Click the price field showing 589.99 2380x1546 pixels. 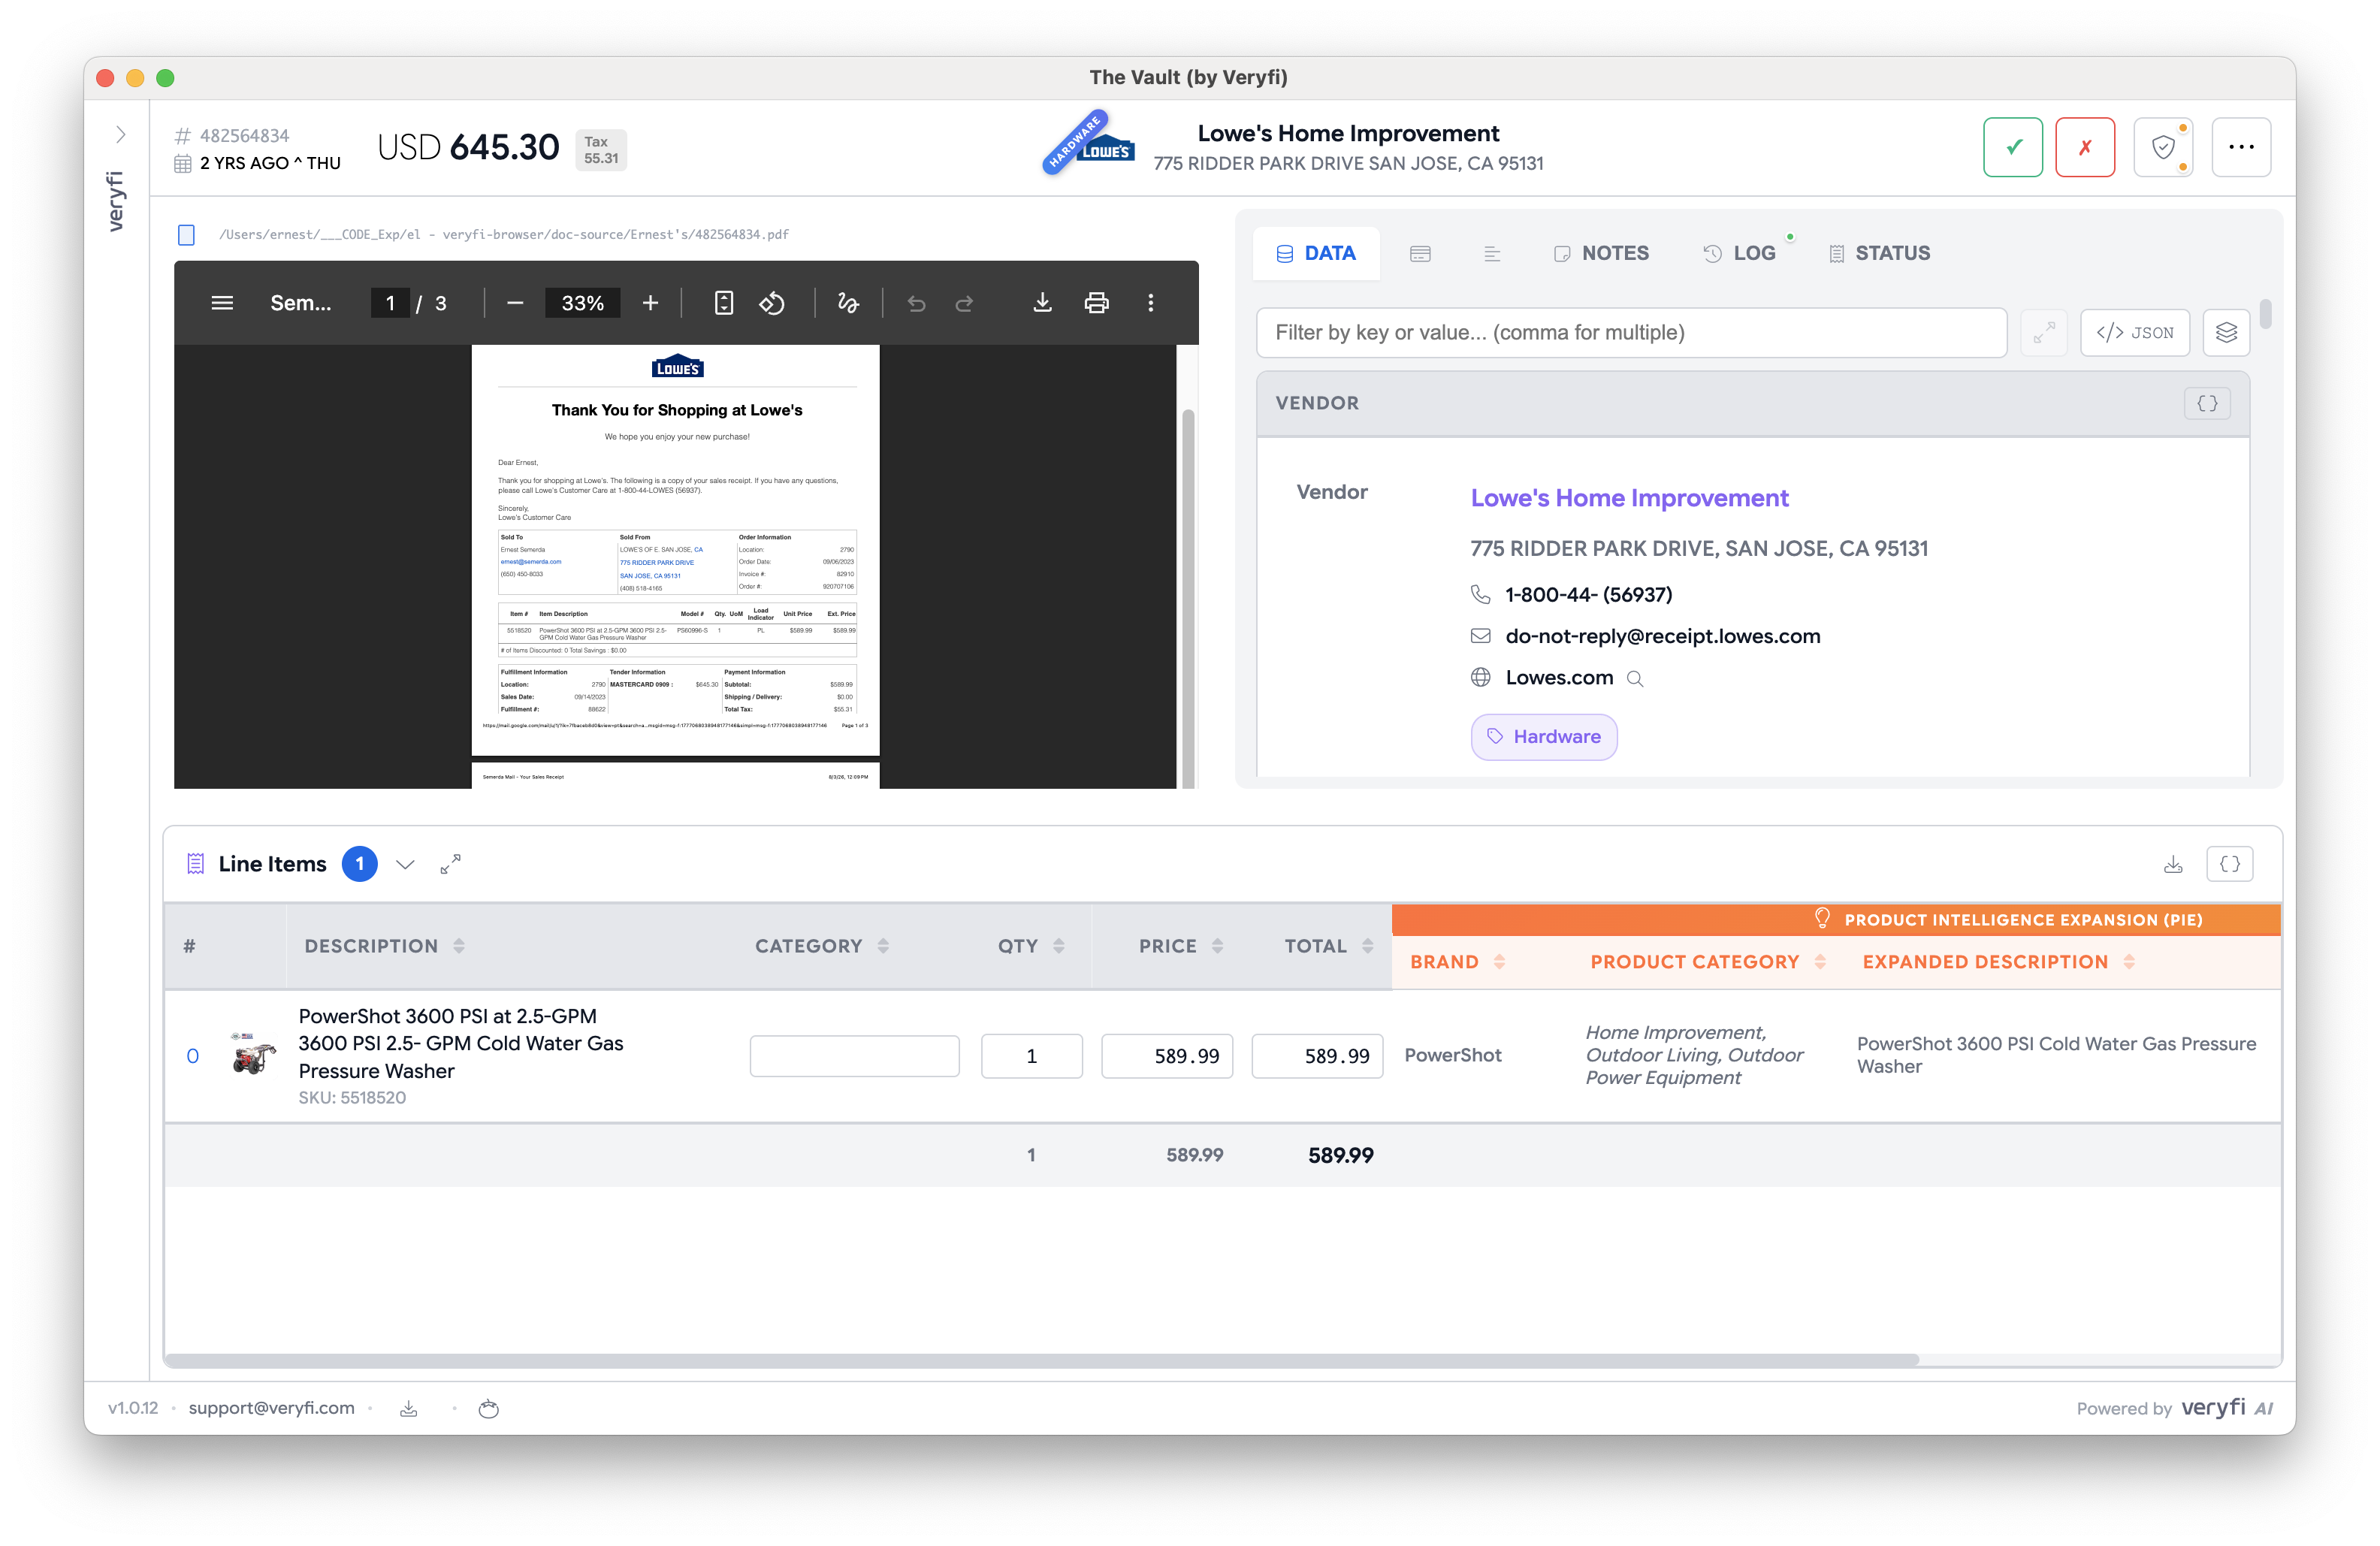coord(1167,1056)
